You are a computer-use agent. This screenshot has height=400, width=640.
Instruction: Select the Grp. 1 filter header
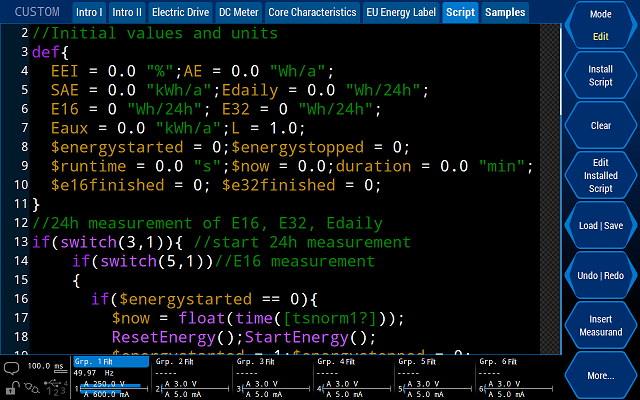tap(111, 362)
